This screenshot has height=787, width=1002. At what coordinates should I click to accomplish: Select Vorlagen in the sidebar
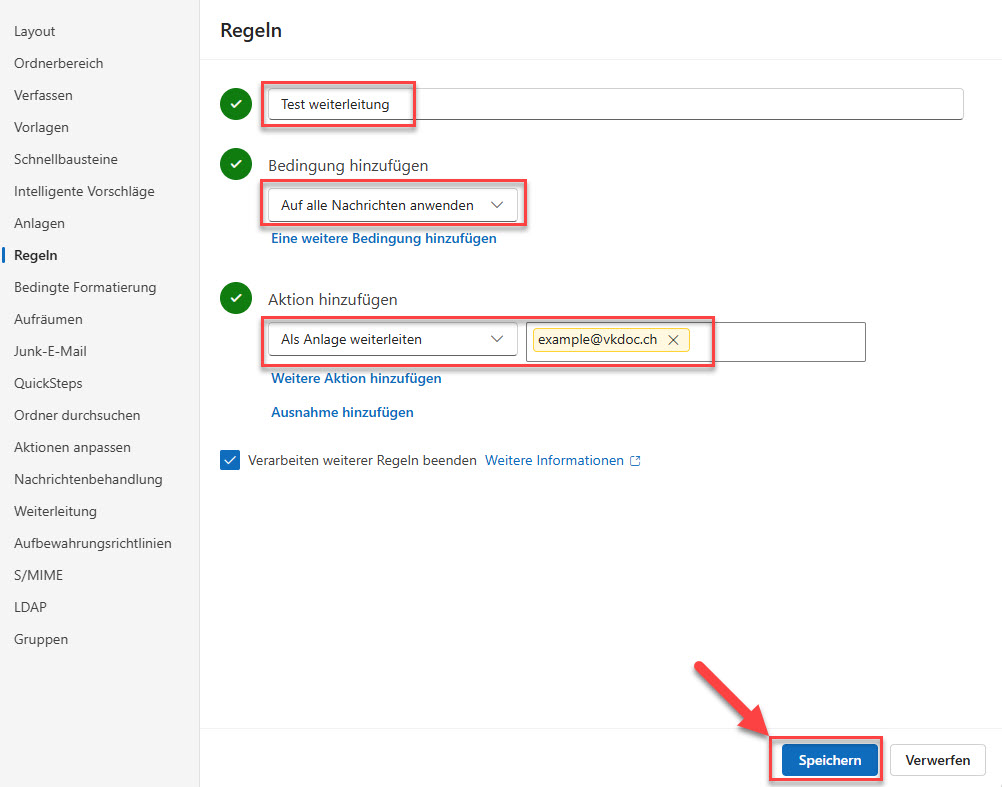click(41, 127)
